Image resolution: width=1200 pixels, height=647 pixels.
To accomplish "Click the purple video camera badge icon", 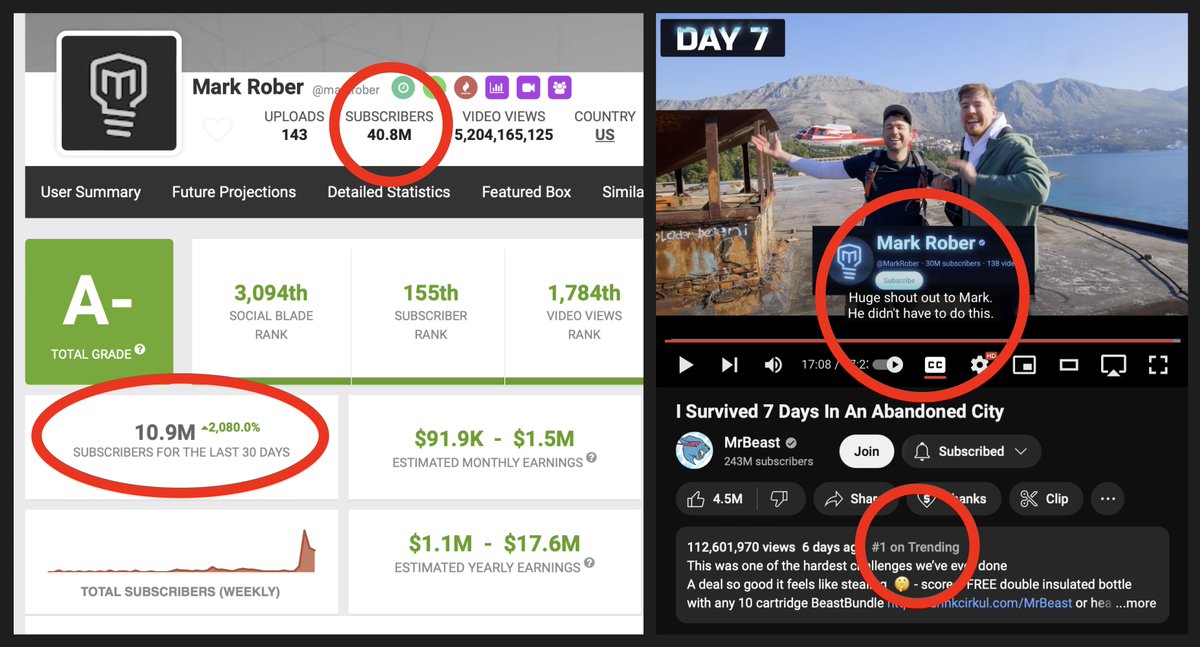I will pyautogui.click(x=529, y=87).
